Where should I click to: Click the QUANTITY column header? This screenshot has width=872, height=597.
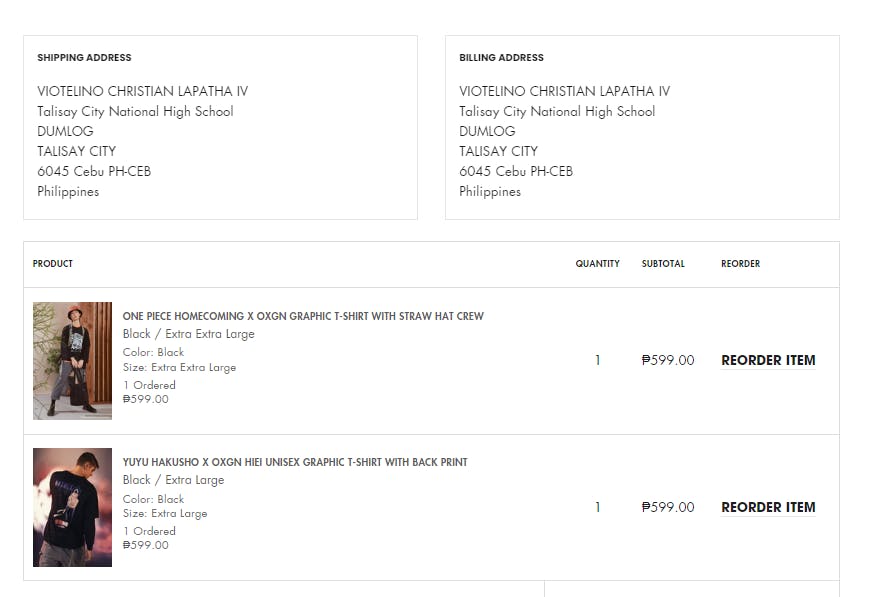click(x=597, y=264)
